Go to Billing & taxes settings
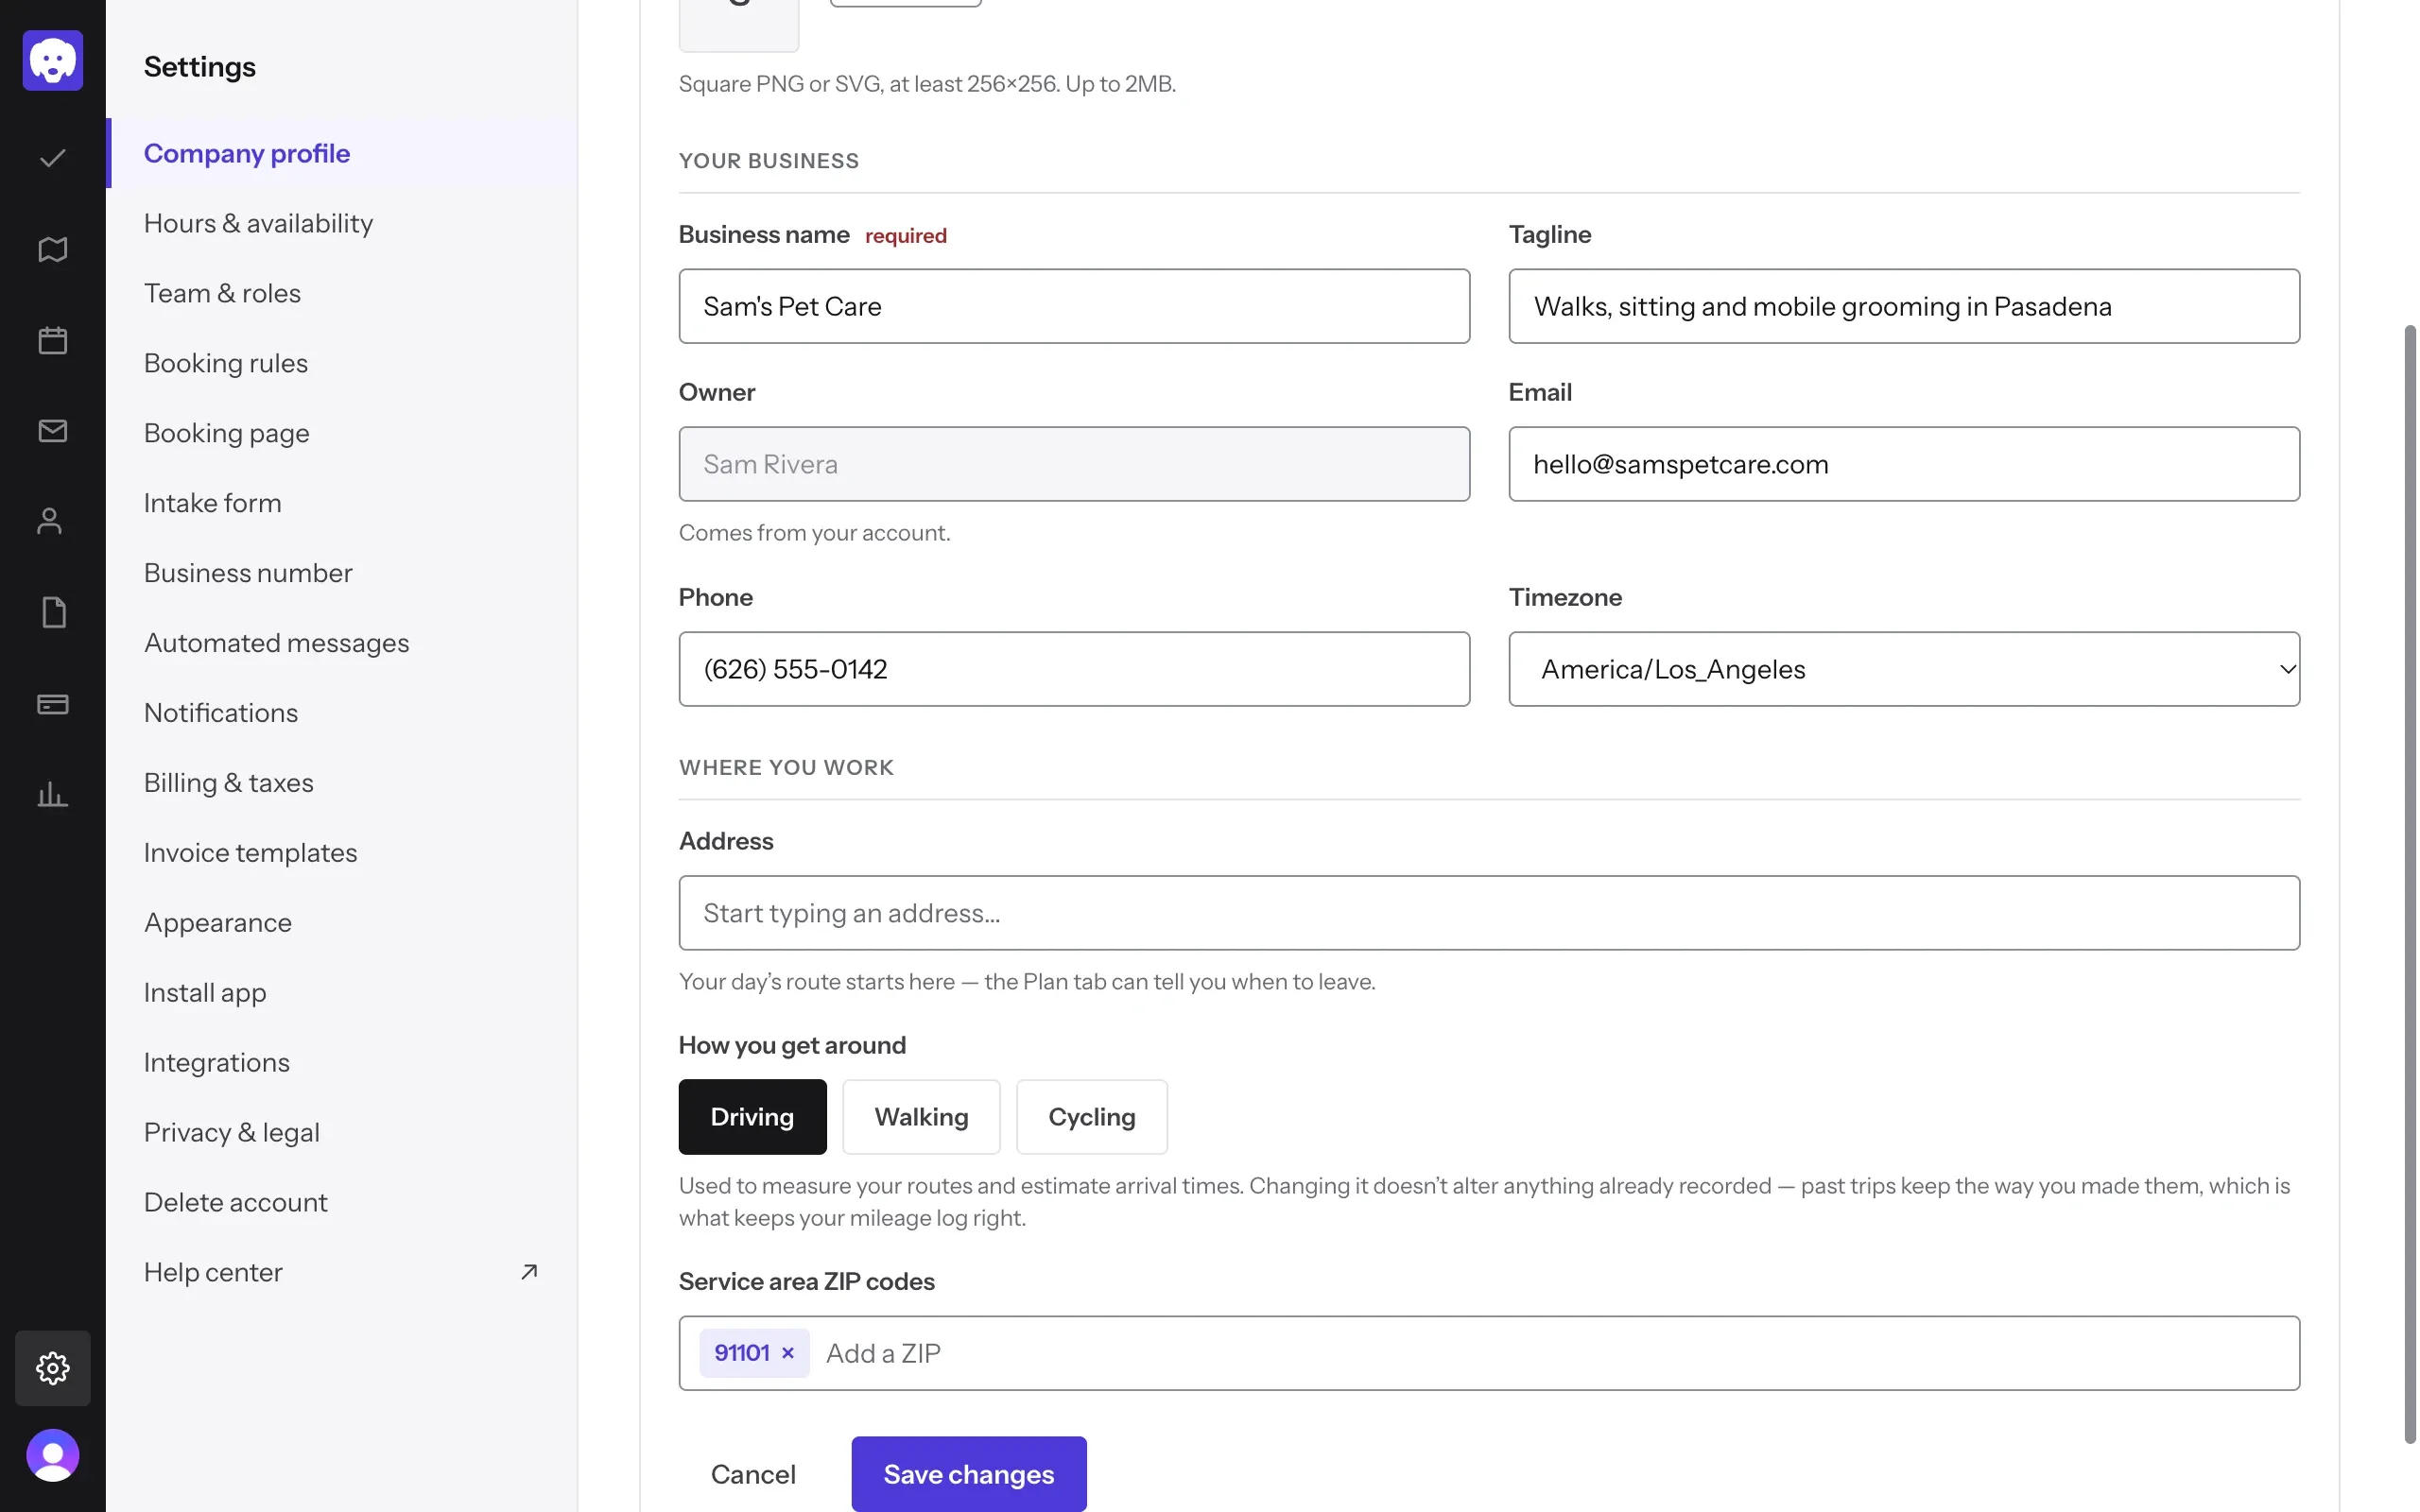 228,783
